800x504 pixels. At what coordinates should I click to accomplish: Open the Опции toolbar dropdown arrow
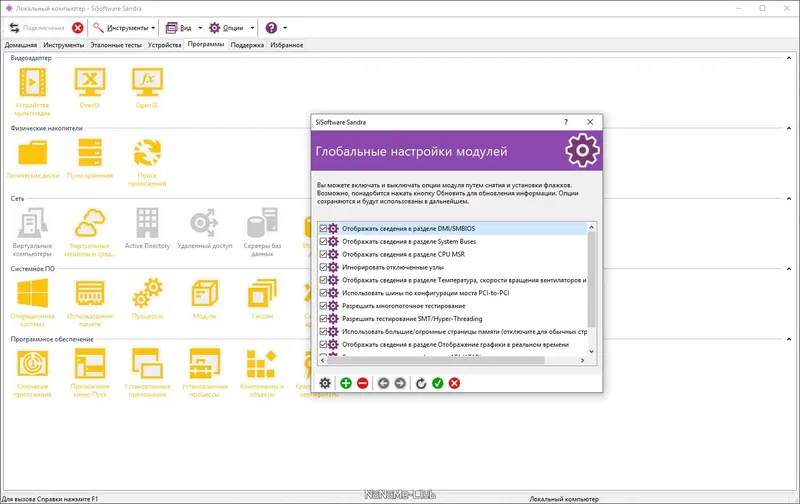pos(252,28)
